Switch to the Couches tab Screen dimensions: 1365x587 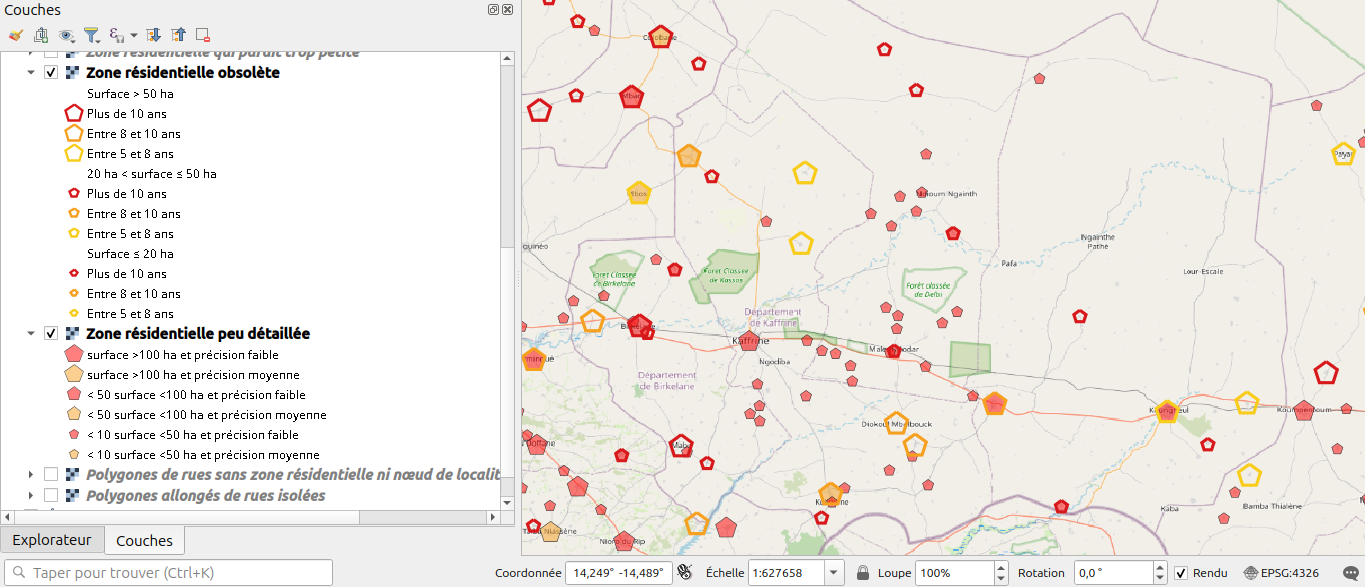coord(145,540)
